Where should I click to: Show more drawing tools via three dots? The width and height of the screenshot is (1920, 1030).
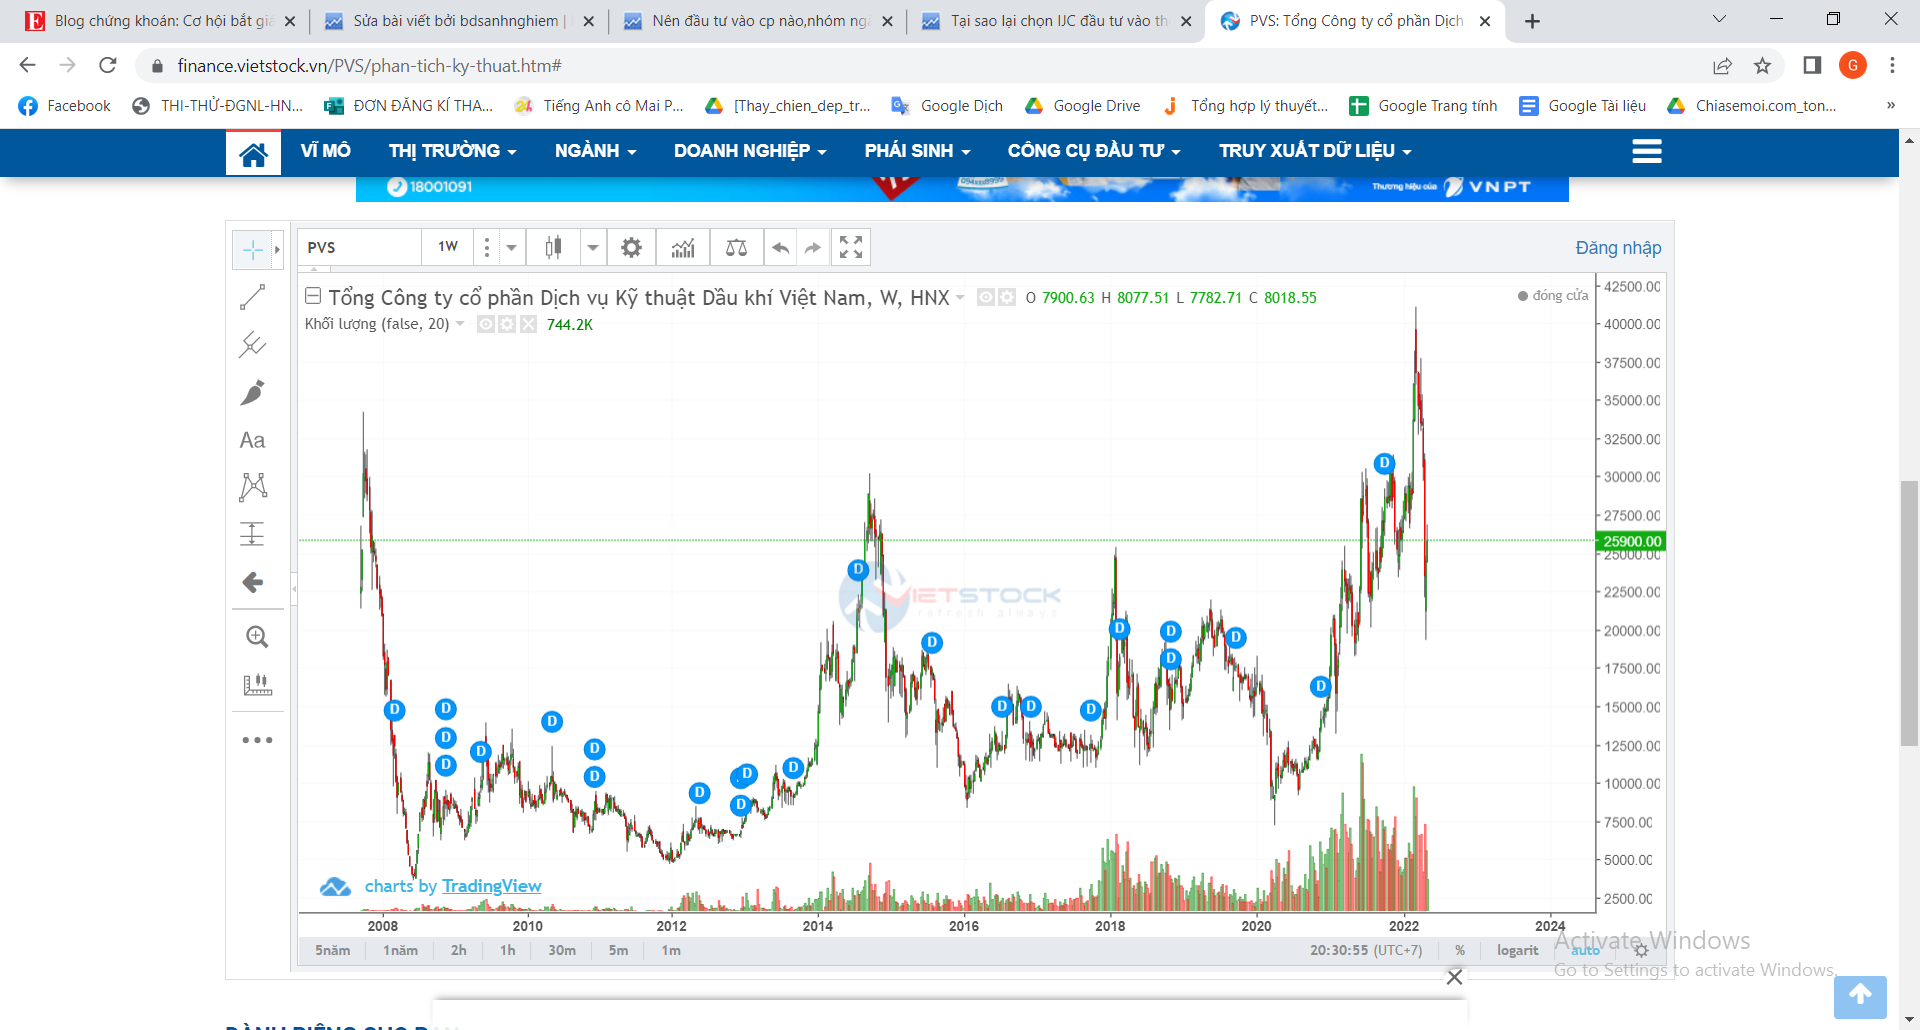point(257,740)
